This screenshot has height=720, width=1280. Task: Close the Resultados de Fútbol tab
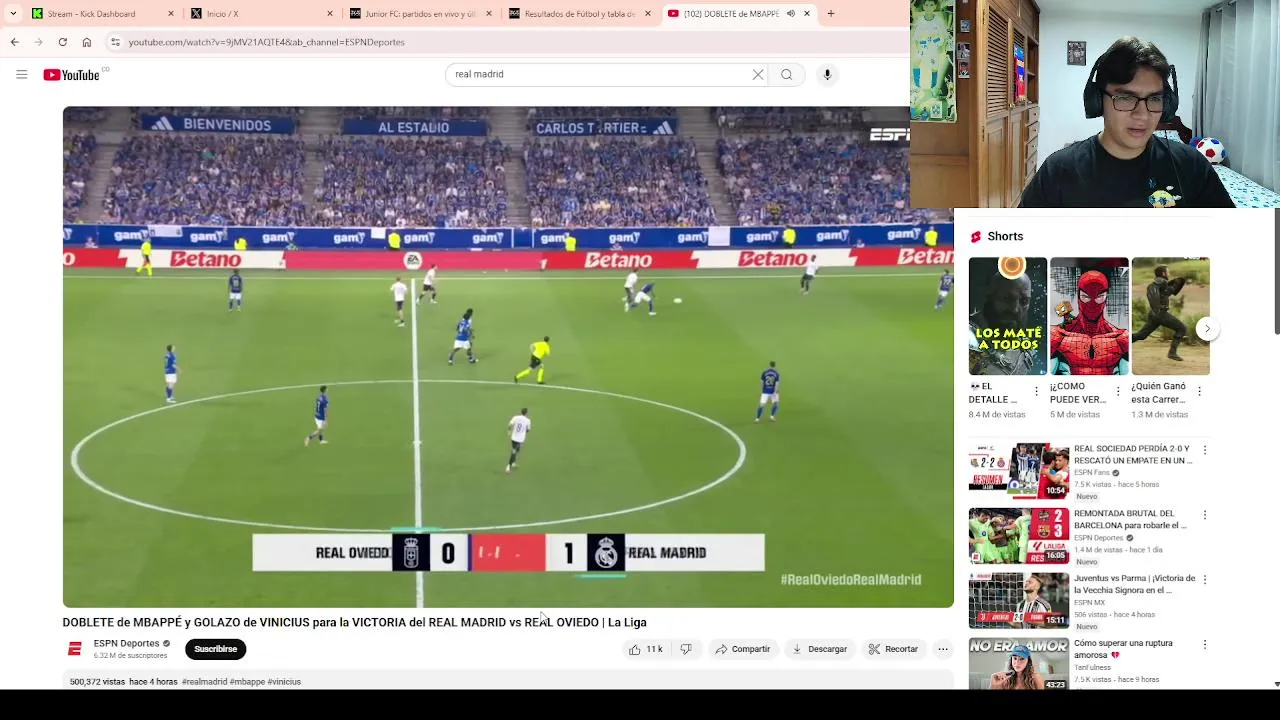[648, 14]
